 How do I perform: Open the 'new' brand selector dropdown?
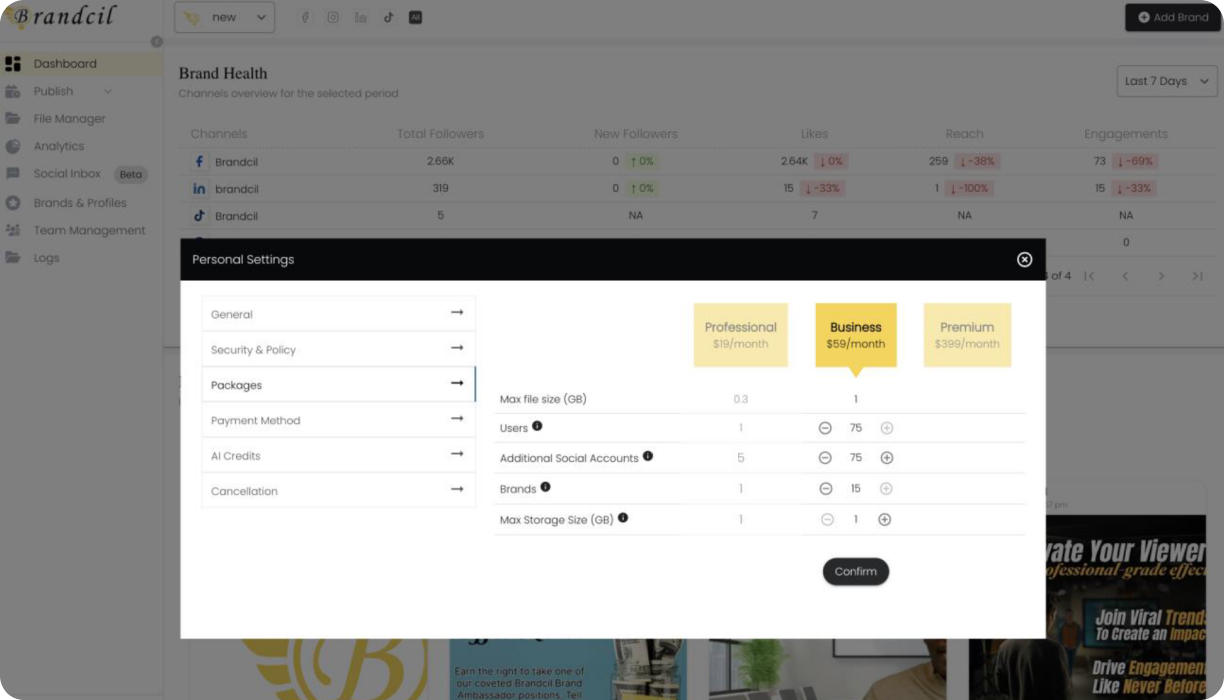coord(224,17)
